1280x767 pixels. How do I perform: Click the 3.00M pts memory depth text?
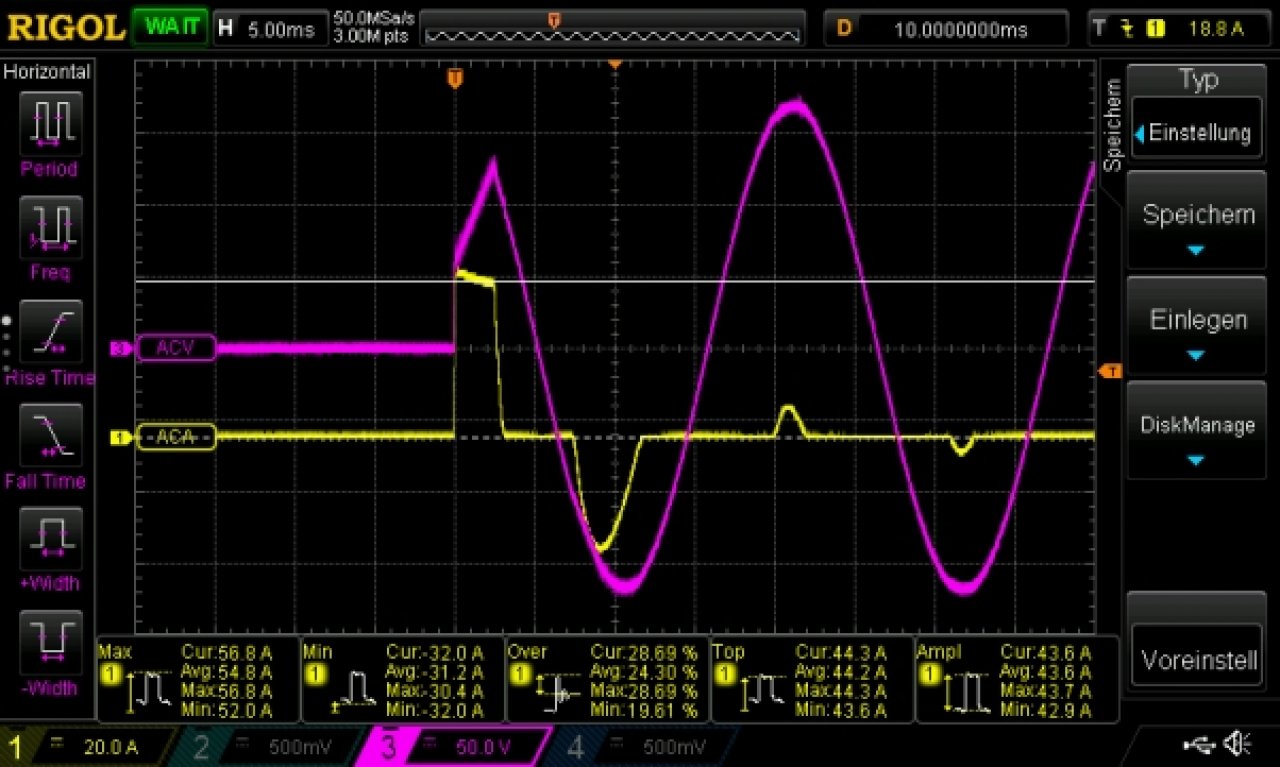(x=372, y=36)
